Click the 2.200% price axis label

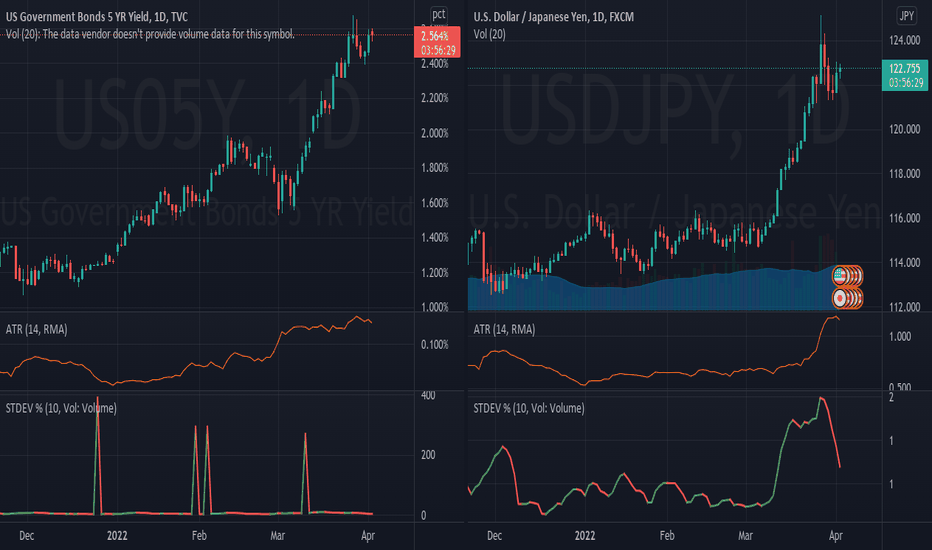point(434,98)
